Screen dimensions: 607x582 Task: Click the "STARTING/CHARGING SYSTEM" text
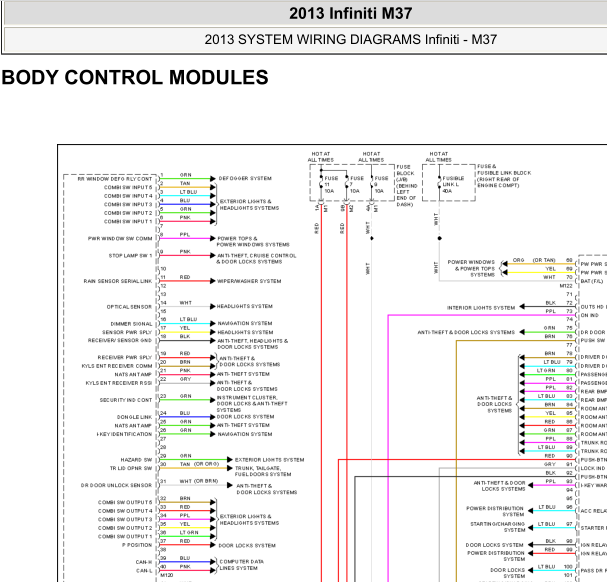(x=497, y=527)
